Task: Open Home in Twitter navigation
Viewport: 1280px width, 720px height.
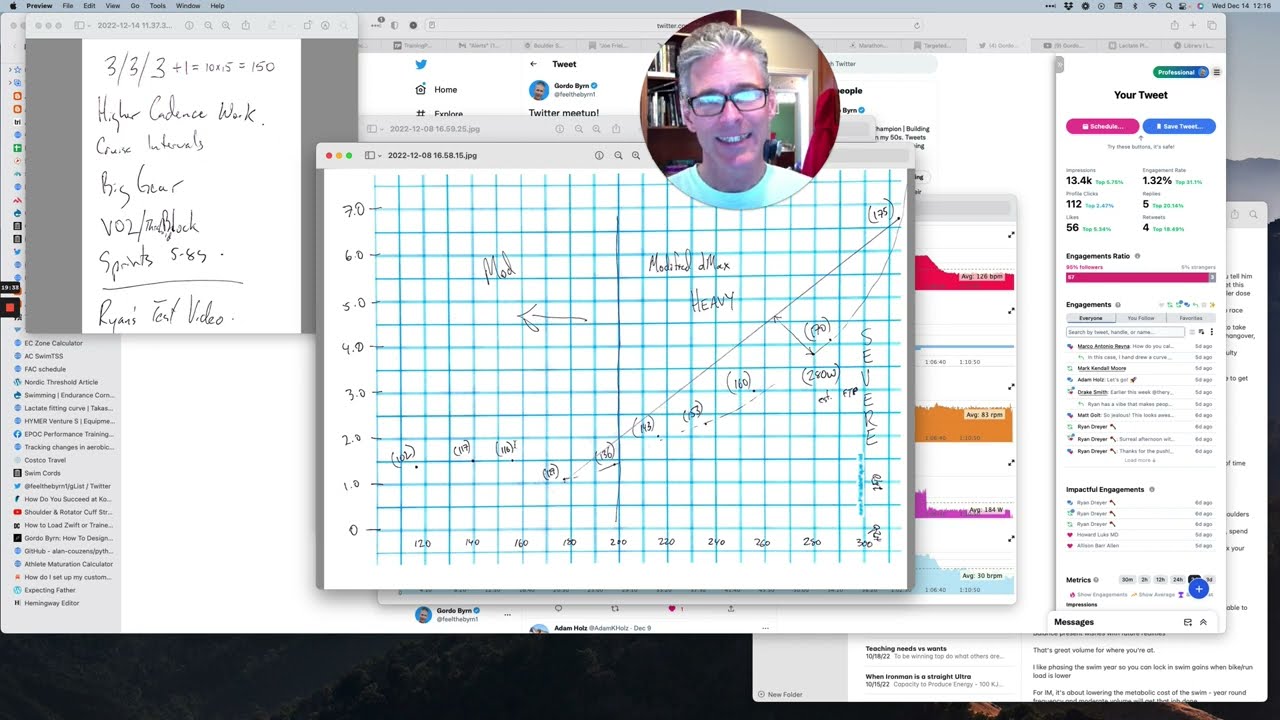Action: click(437, 89)
